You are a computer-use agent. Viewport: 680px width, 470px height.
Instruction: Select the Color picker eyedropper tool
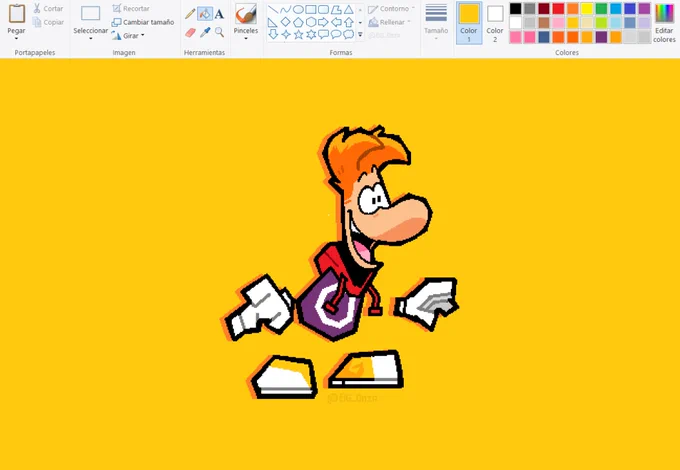coord(205,32)
